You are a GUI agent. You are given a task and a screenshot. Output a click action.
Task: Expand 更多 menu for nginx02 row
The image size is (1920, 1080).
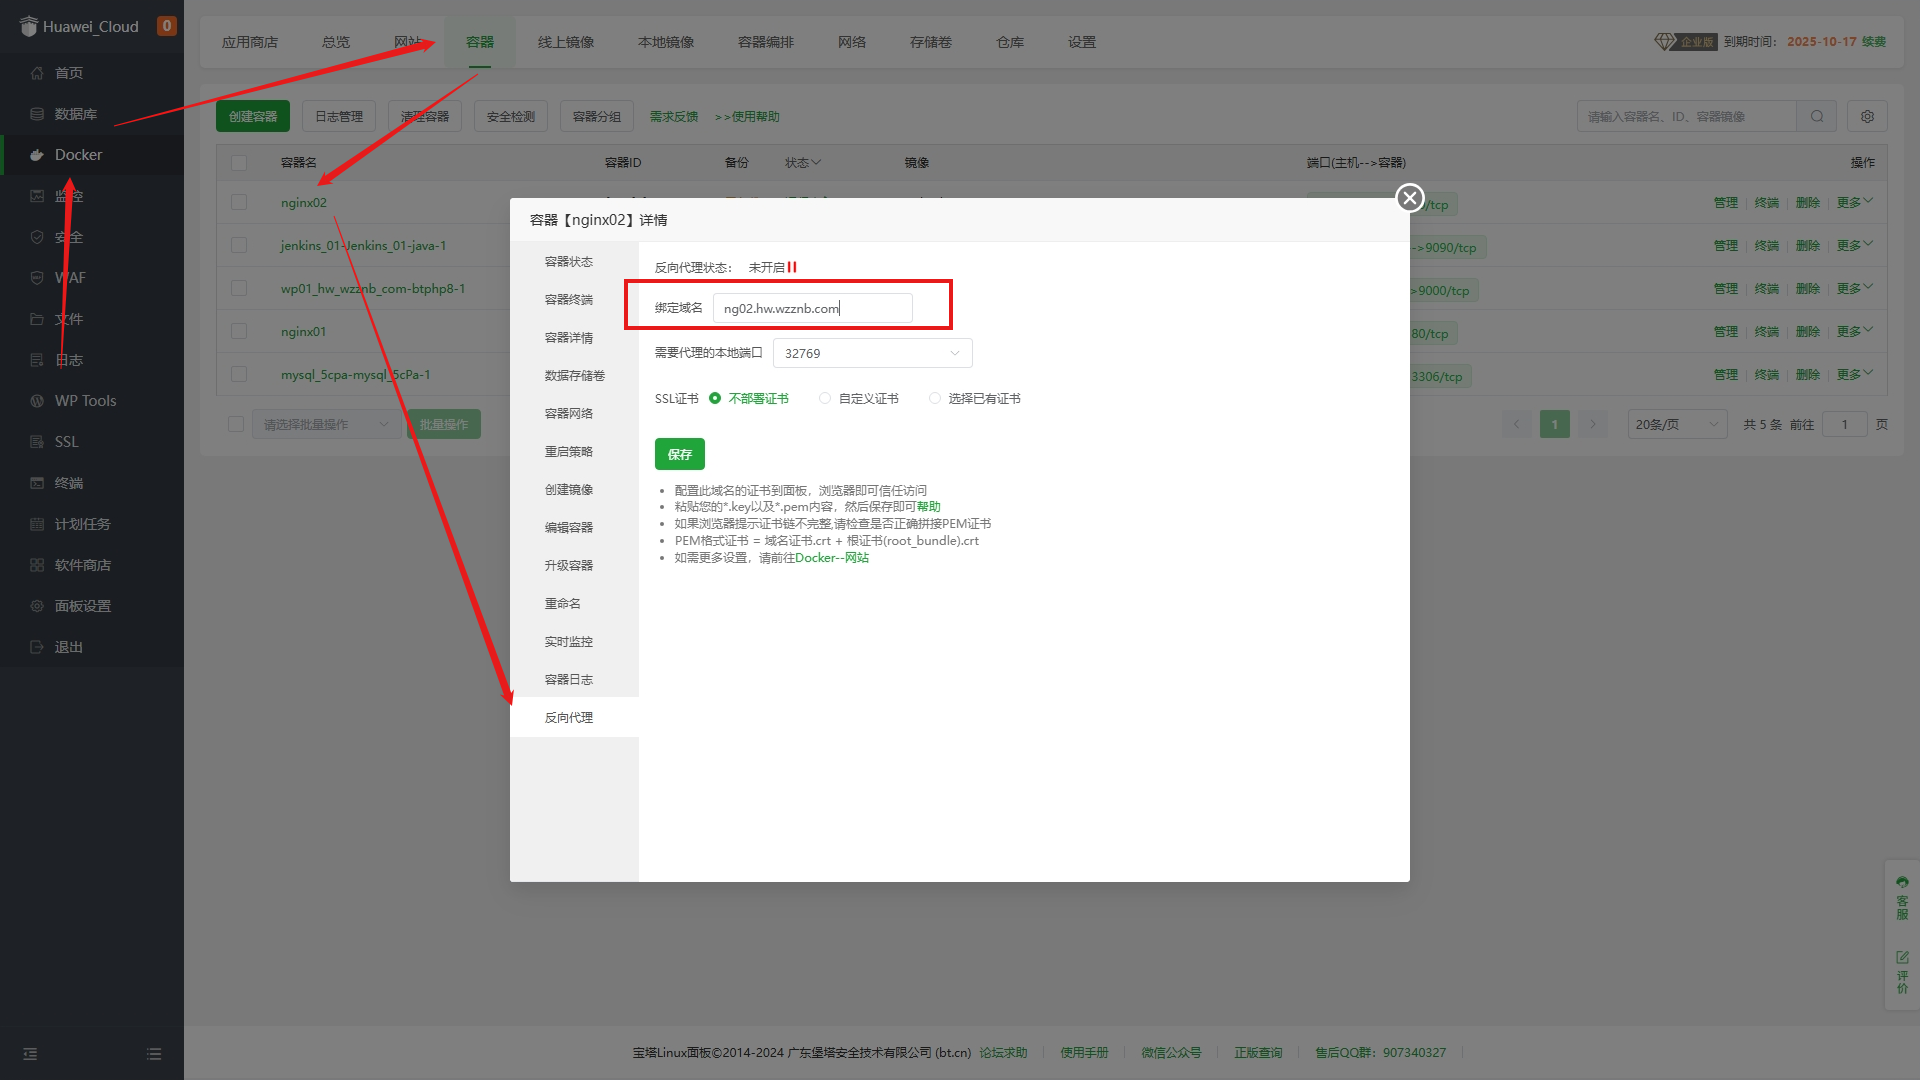click(1854, 202)
